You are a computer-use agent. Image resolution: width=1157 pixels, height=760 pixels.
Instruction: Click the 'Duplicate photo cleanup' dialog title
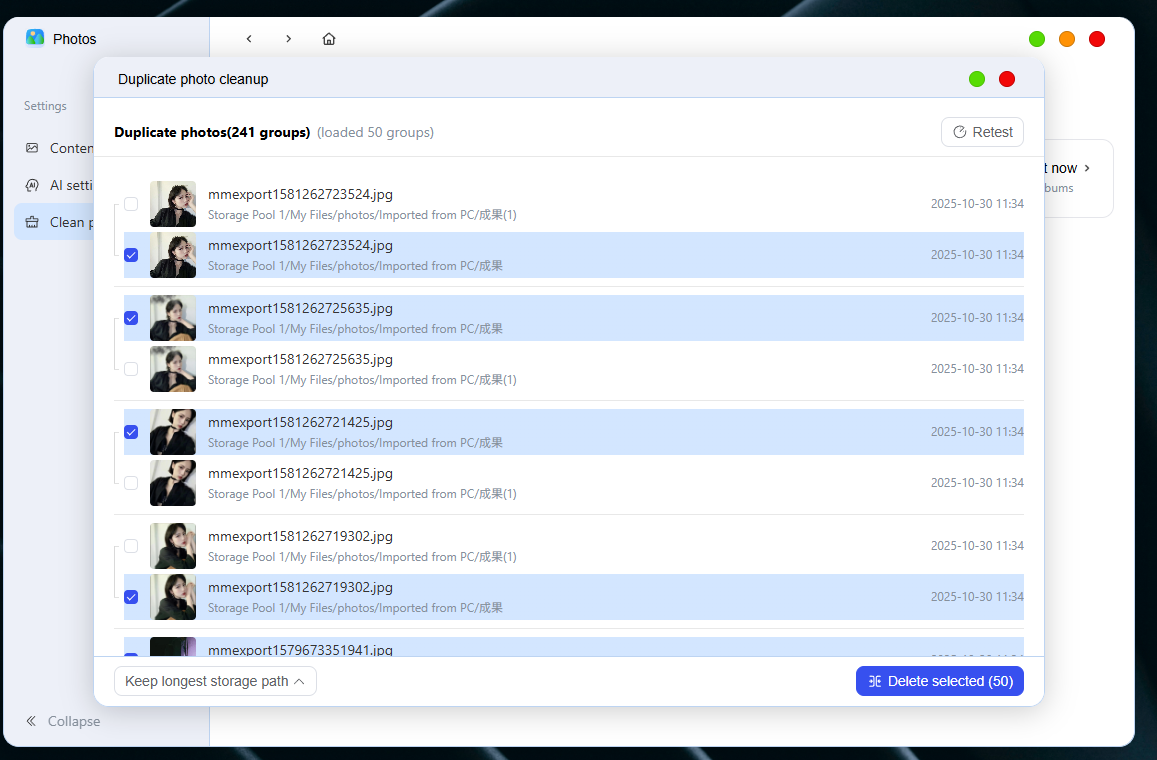pos(193,79)
